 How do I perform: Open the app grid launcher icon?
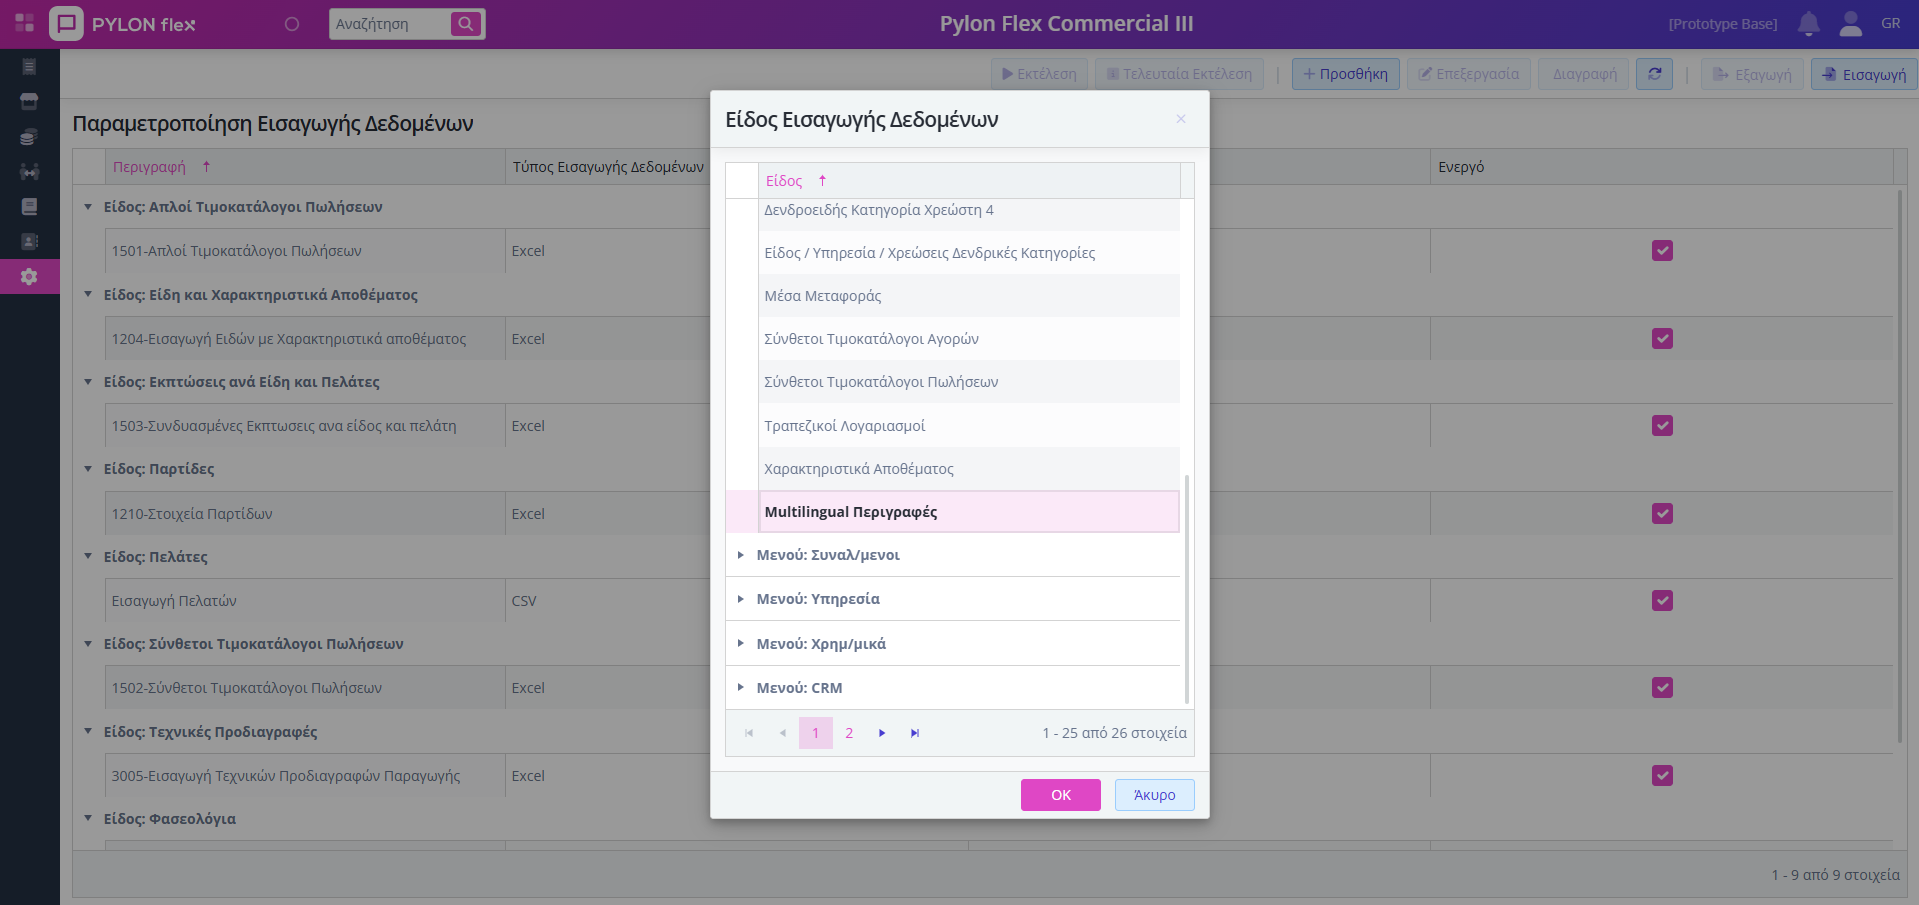[x=25, y=23]
